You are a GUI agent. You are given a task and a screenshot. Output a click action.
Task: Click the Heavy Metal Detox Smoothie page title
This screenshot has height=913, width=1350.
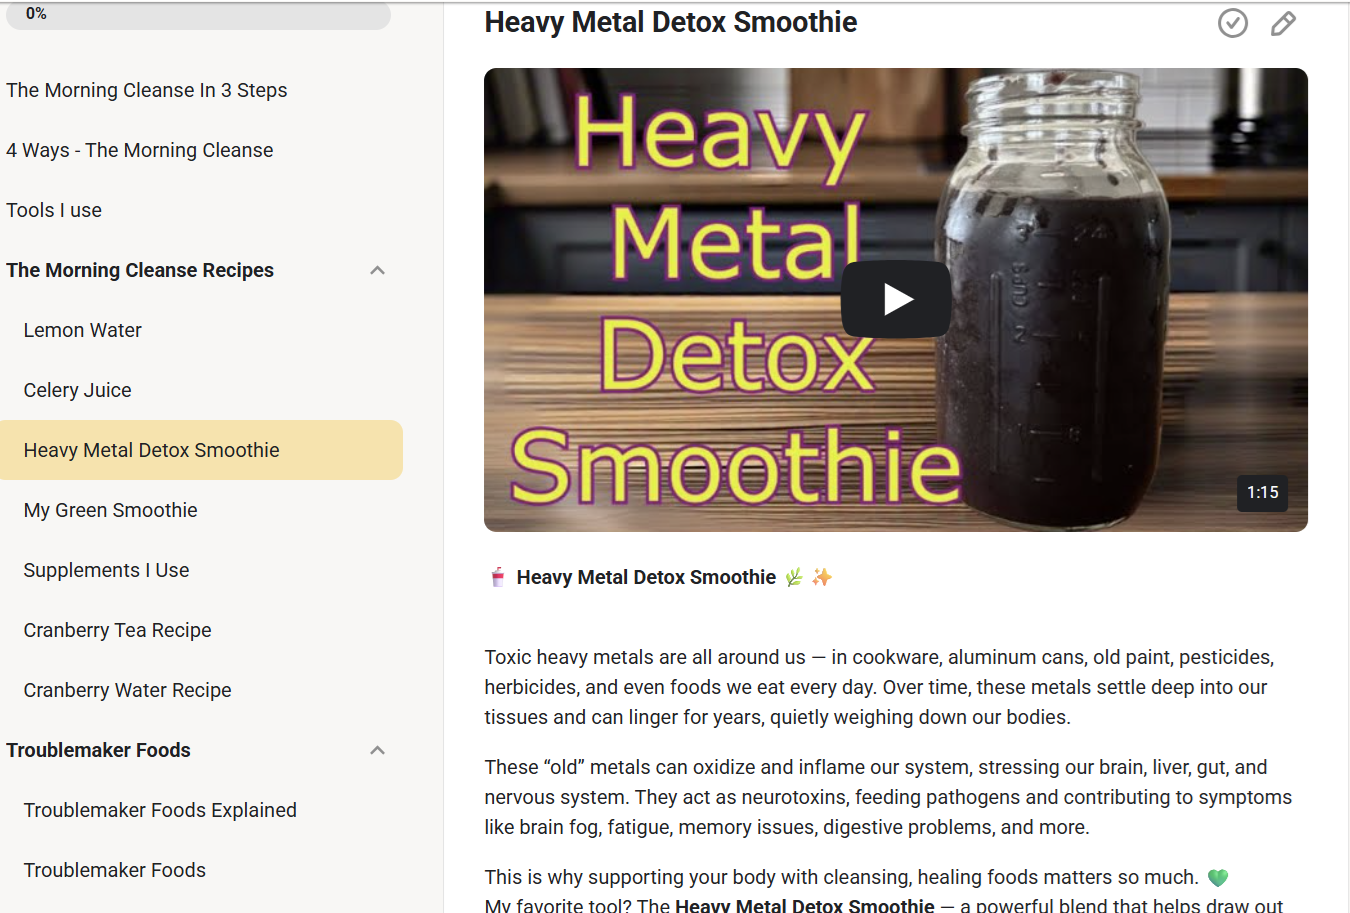671,22
